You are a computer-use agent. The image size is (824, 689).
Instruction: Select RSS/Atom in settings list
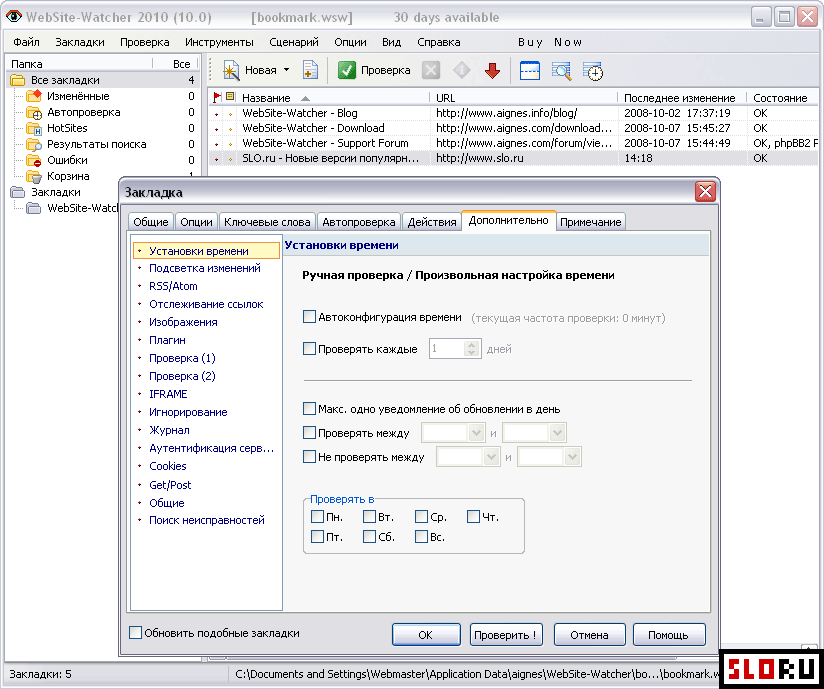point(173,286)
